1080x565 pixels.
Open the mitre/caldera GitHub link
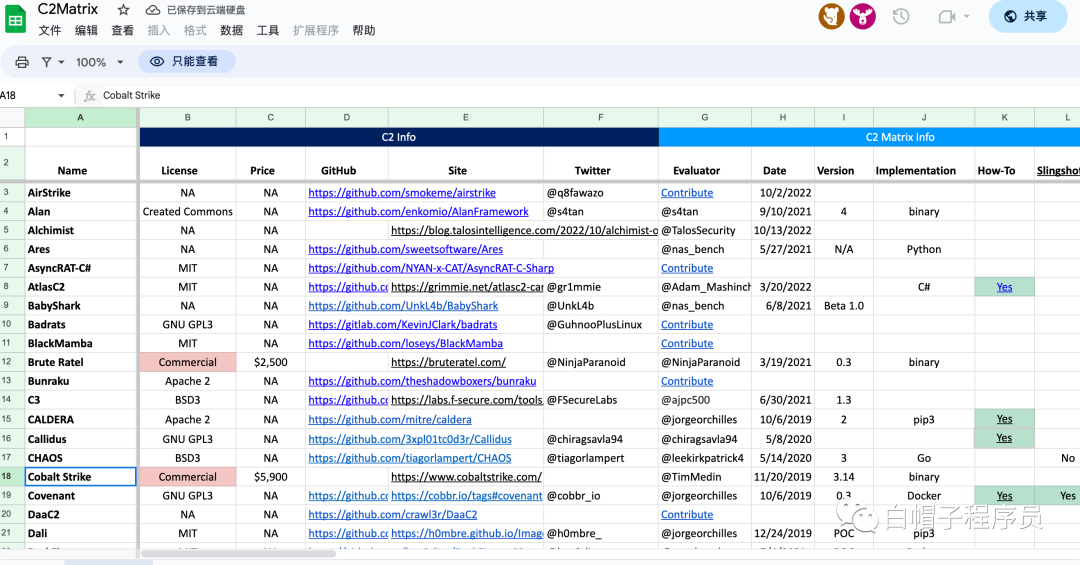pos(390,420)
